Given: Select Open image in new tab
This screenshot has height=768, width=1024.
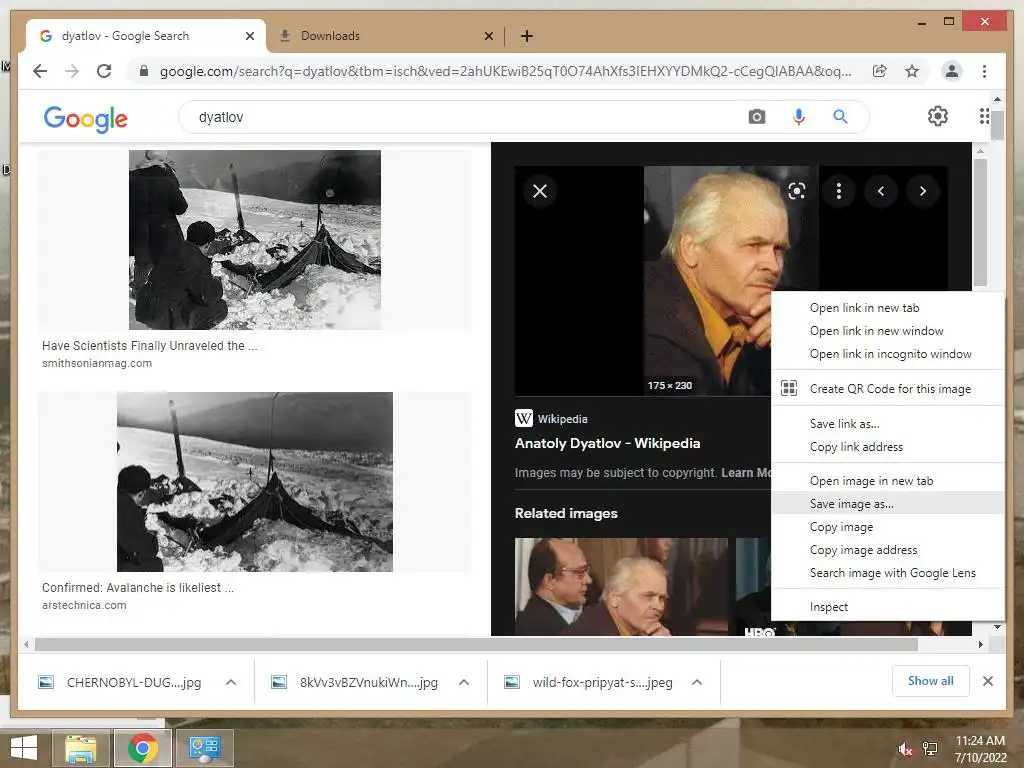Looking at the screenshot, I should (888, 481).
